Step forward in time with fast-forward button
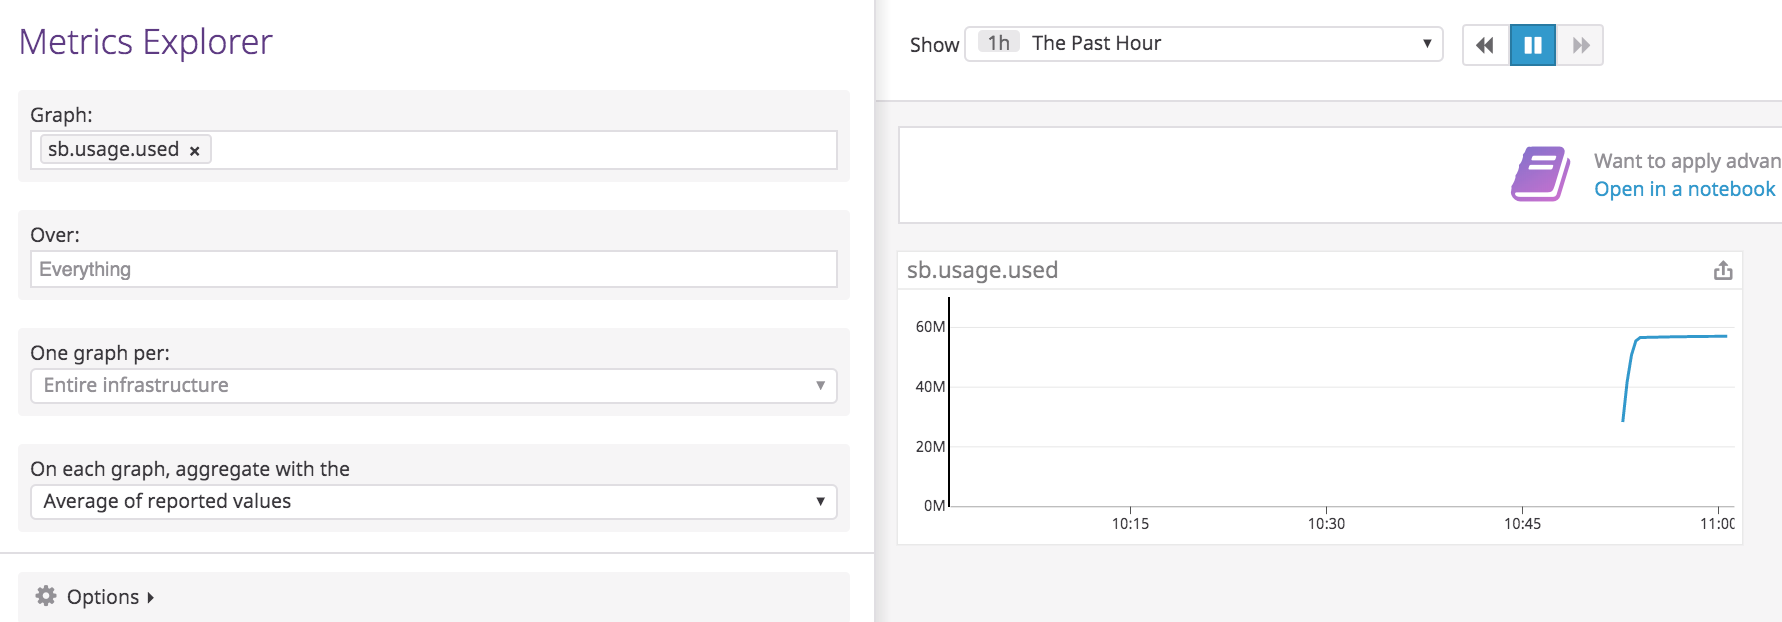Image resolution: width=1782 pixels, height=622 pixels. 1580,45
